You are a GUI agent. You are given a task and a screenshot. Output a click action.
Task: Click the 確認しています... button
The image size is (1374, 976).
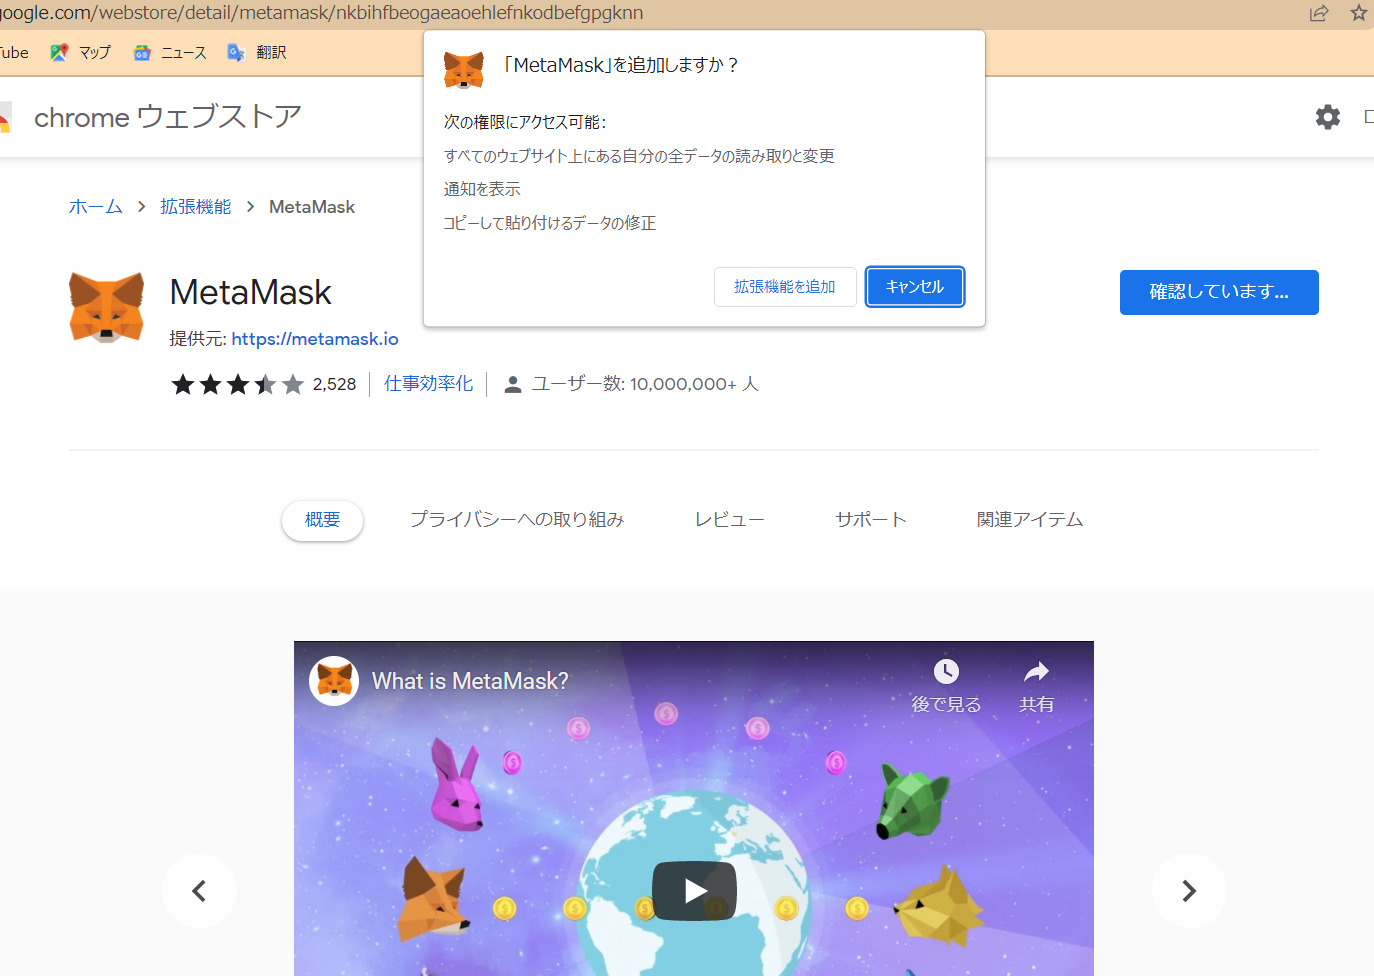pyautogui.click(x=1219, y=292)
